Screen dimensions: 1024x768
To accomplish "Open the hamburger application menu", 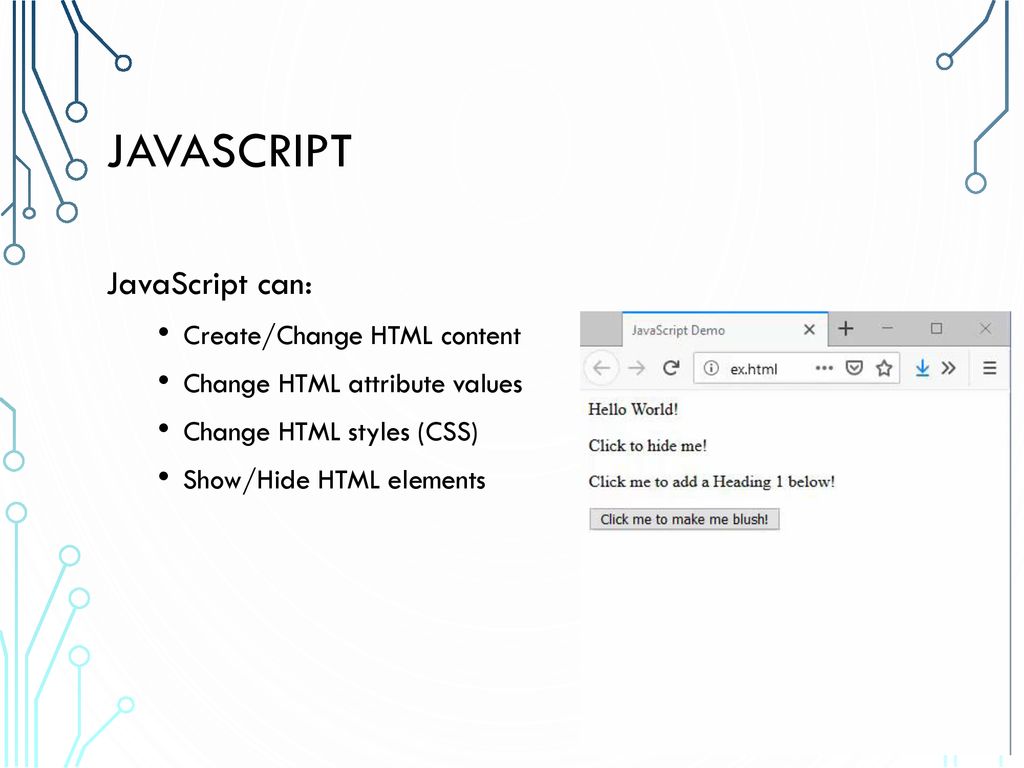I will click(x=989, y=368).
